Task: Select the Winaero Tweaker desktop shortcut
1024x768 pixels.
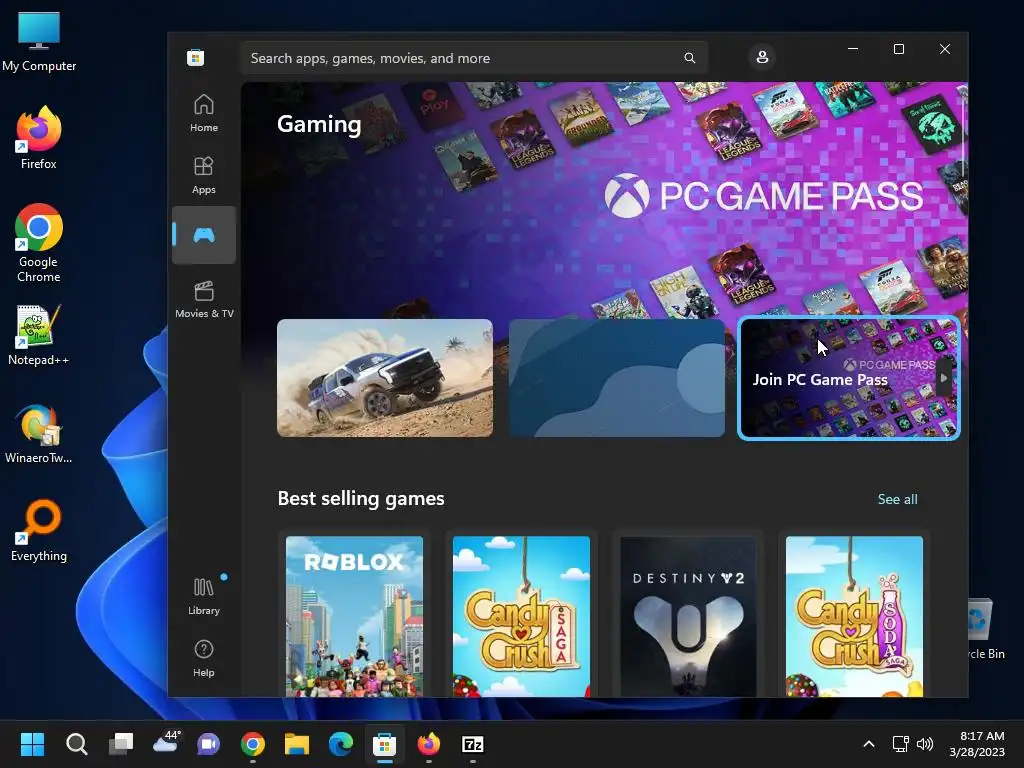Action: tap(39, 433)
